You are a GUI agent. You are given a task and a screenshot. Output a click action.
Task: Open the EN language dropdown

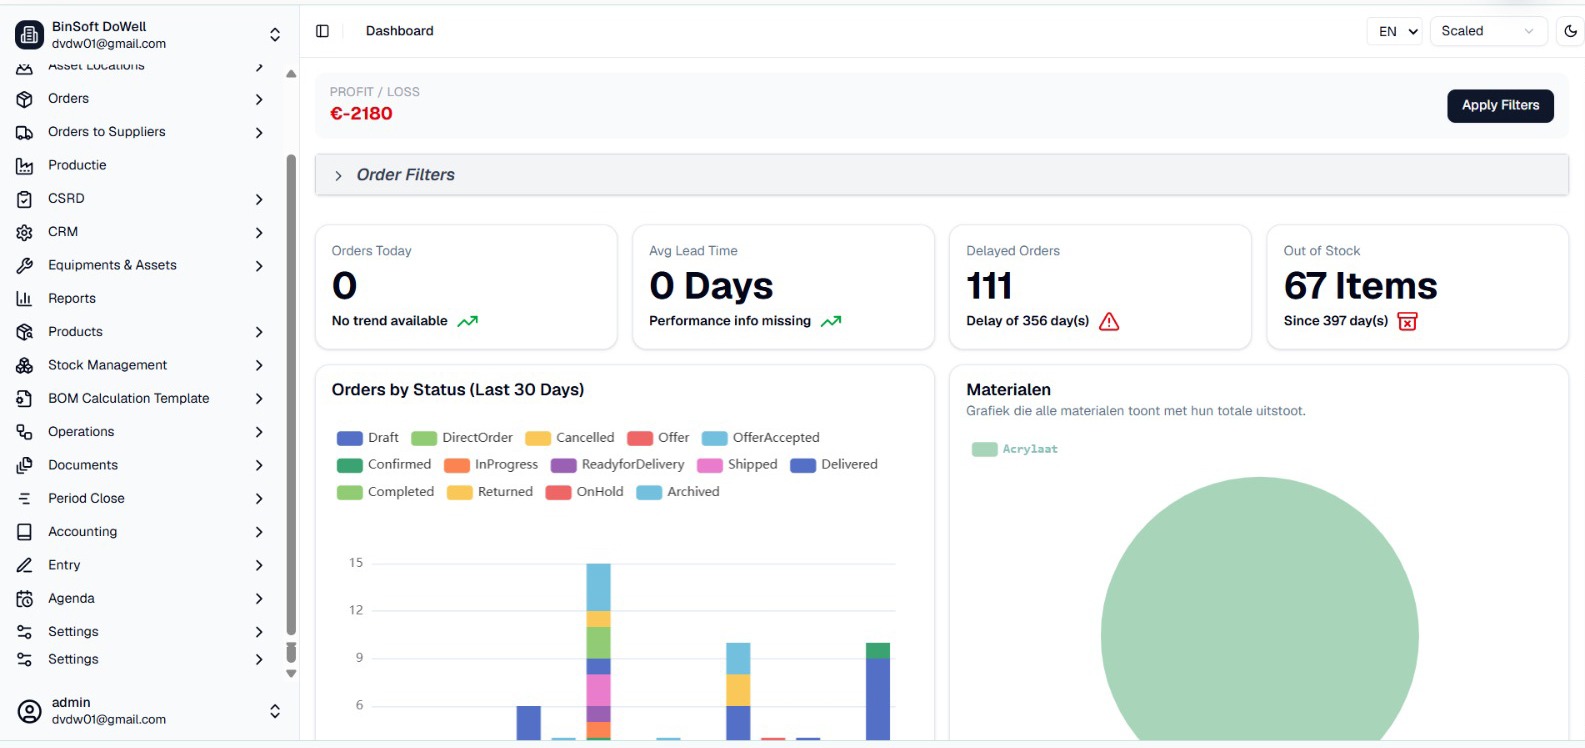[x=1394, y=31]
